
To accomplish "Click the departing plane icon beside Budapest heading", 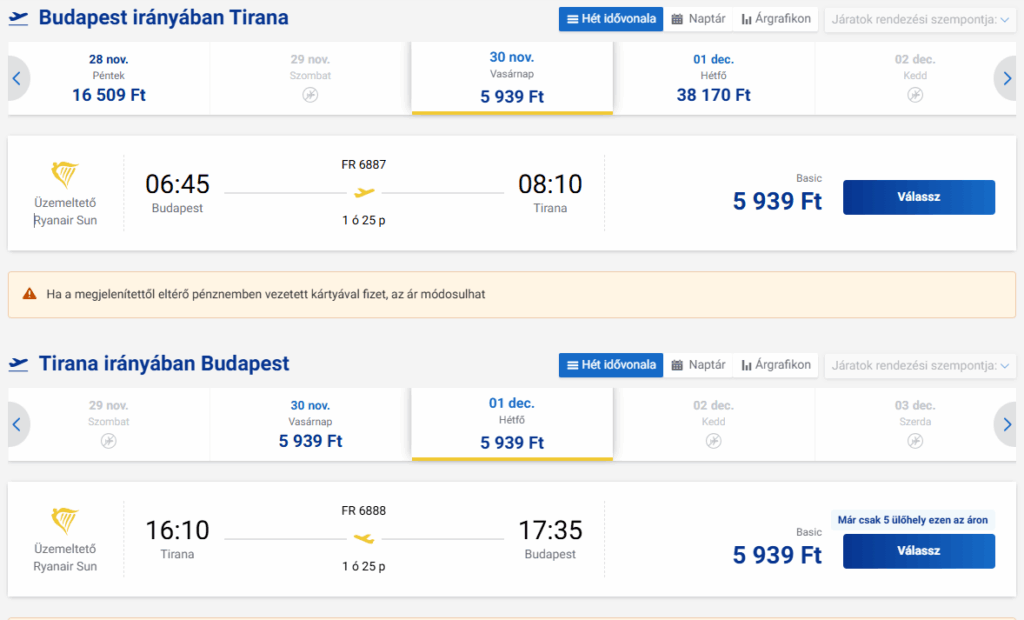I will [19, 18].
